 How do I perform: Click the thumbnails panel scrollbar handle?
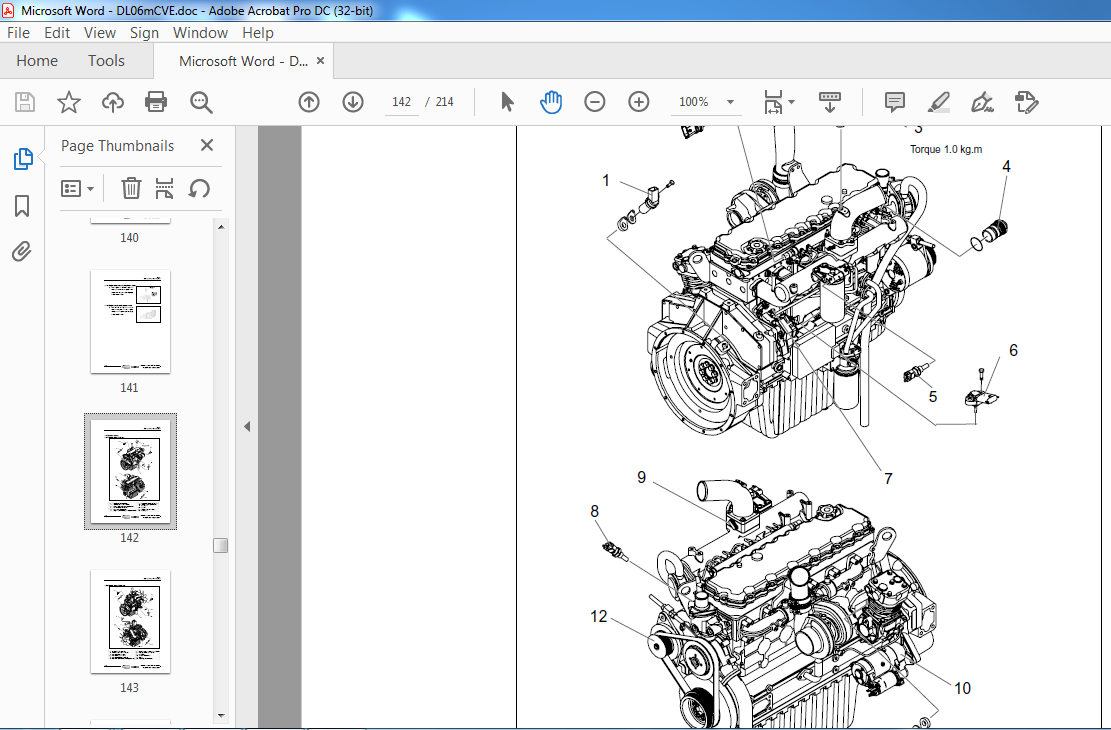(221, 545)
